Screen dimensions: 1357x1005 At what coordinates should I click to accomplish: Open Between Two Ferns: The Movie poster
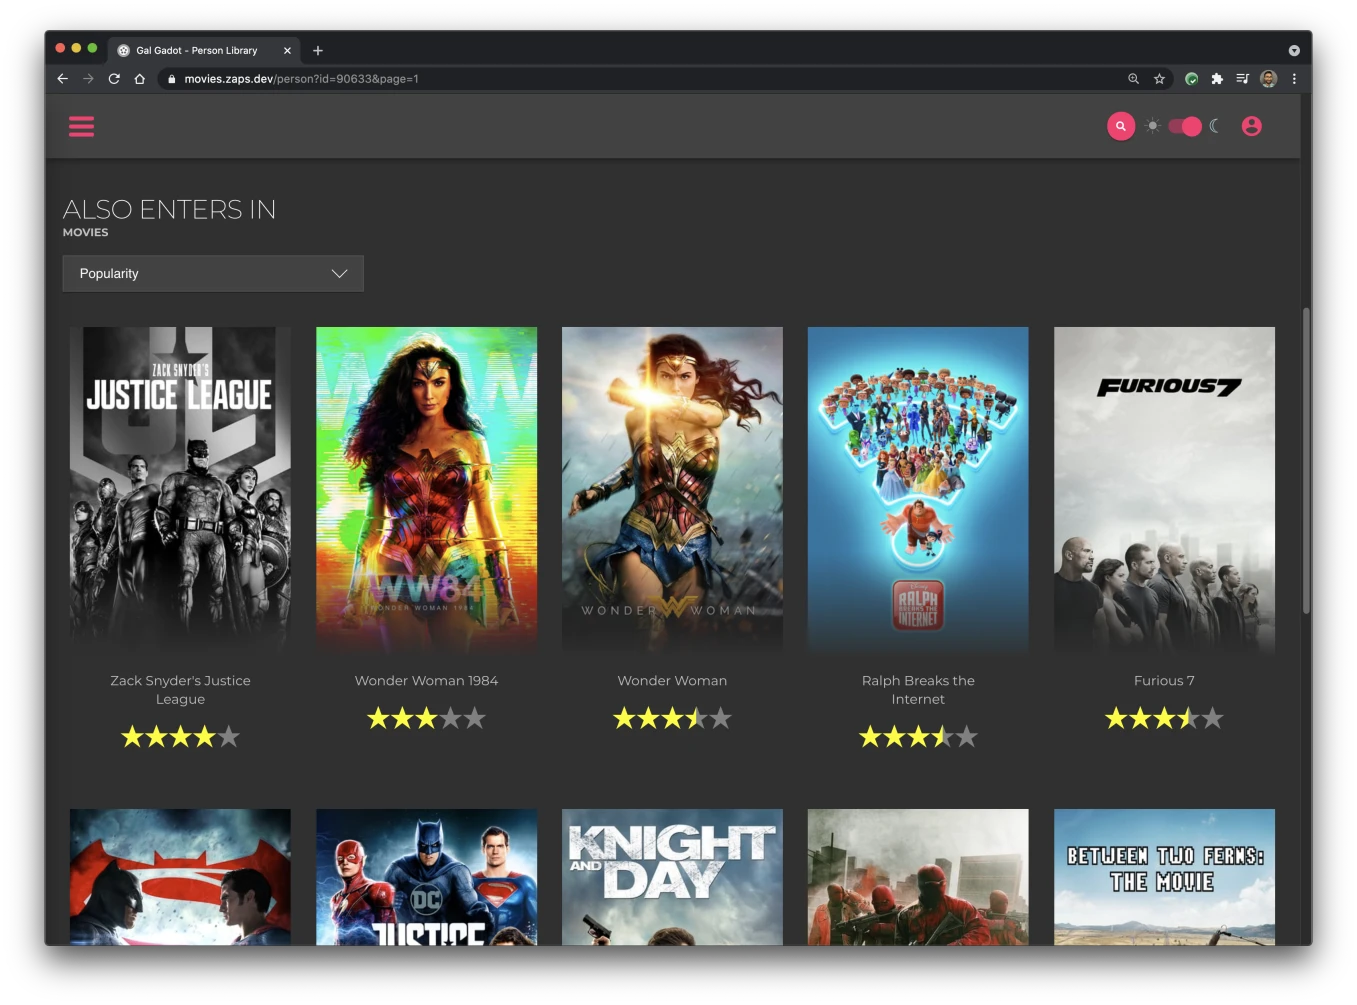[1164, 877]
